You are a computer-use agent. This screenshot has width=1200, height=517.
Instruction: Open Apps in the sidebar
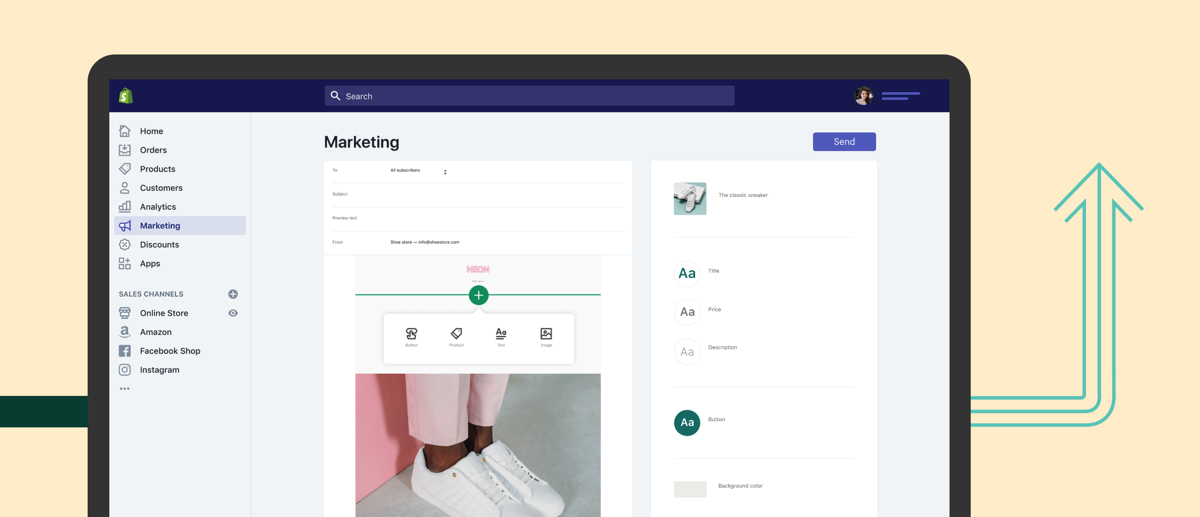(150, 264)
